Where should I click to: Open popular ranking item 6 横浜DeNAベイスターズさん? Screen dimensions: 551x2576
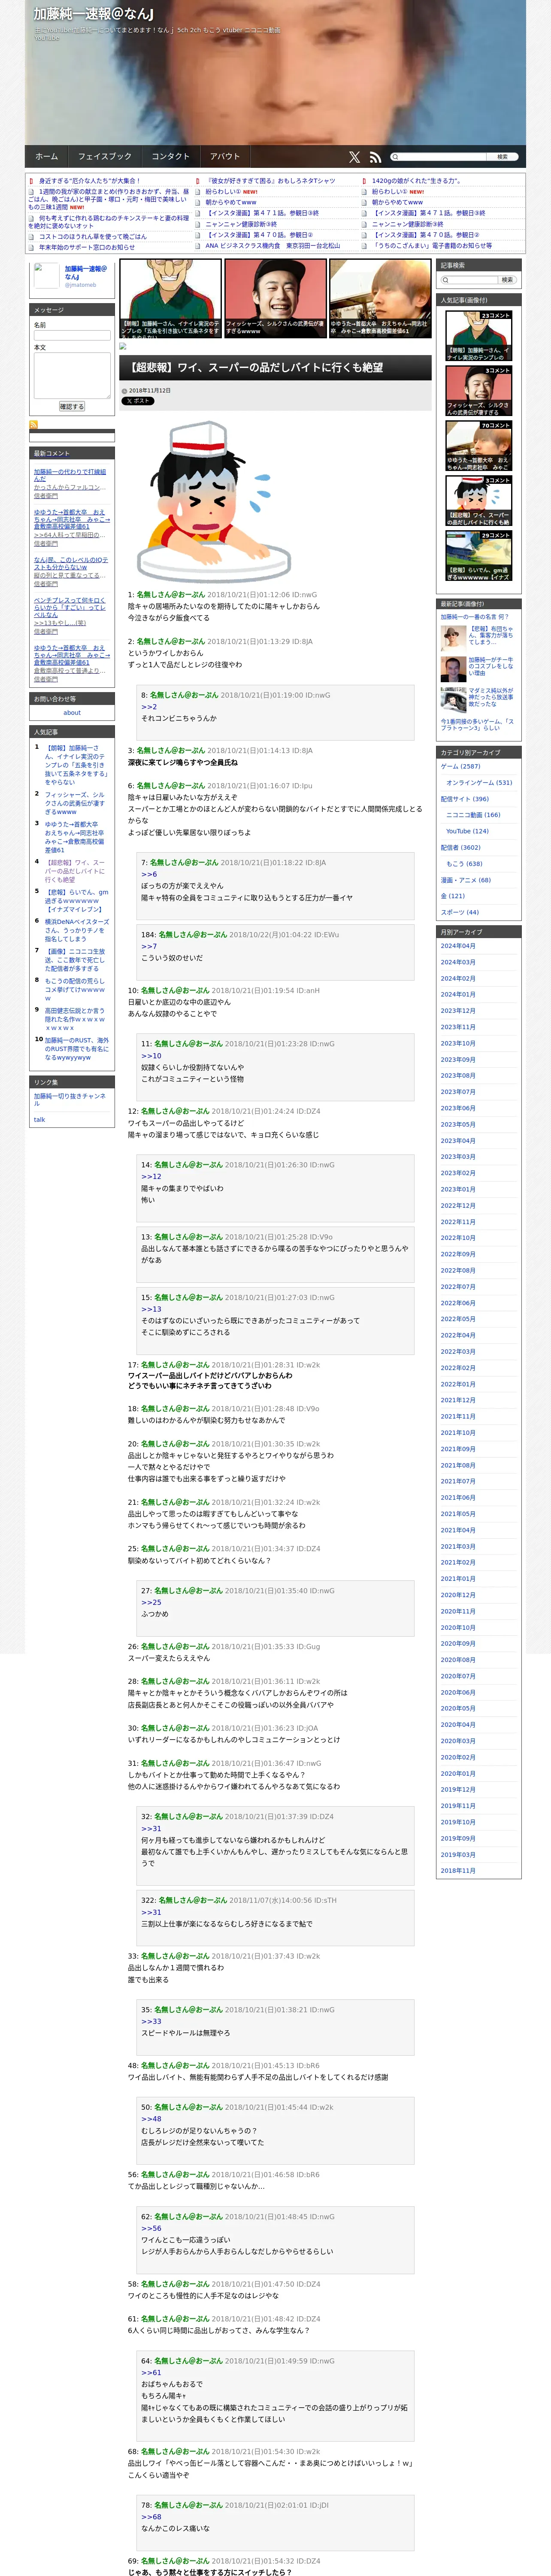click(76, 930)
